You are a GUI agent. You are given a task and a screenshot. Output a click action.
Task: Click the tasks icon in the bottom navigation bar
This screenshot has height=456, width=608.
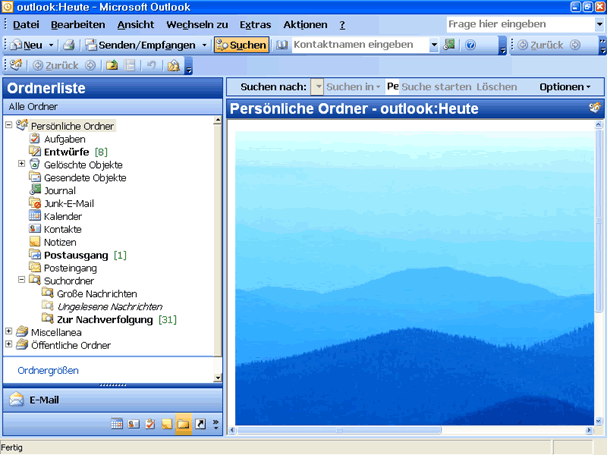(150, 424)
